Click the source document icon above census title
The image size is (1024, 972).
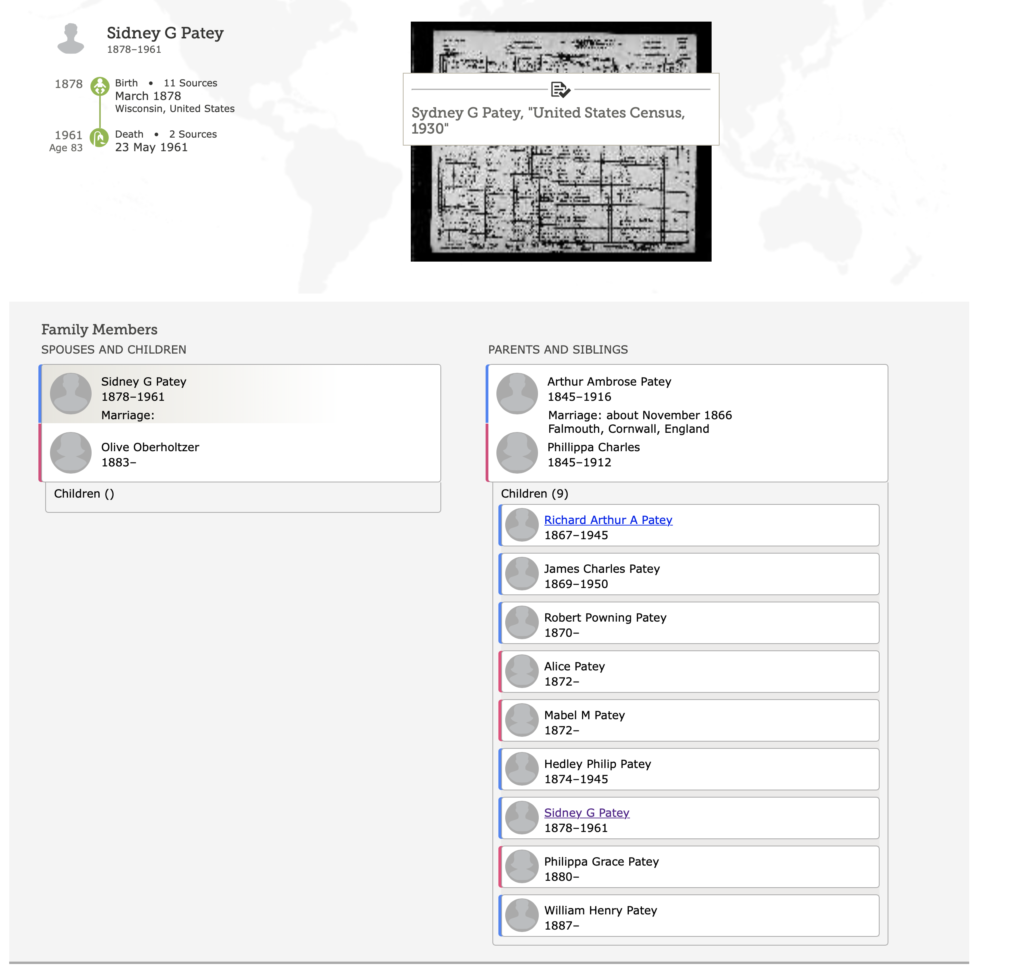560,89
